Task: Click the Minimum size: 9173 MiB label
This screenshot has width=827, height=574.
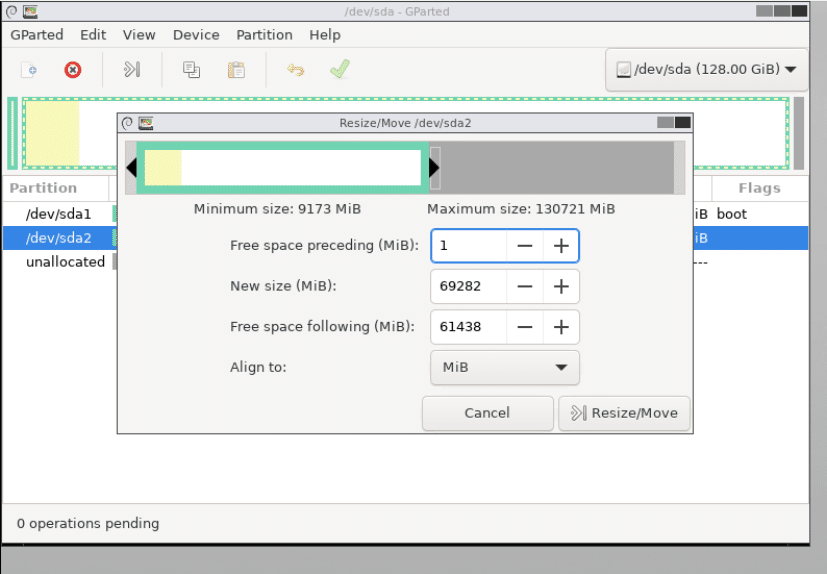Action: click(277, 209)
